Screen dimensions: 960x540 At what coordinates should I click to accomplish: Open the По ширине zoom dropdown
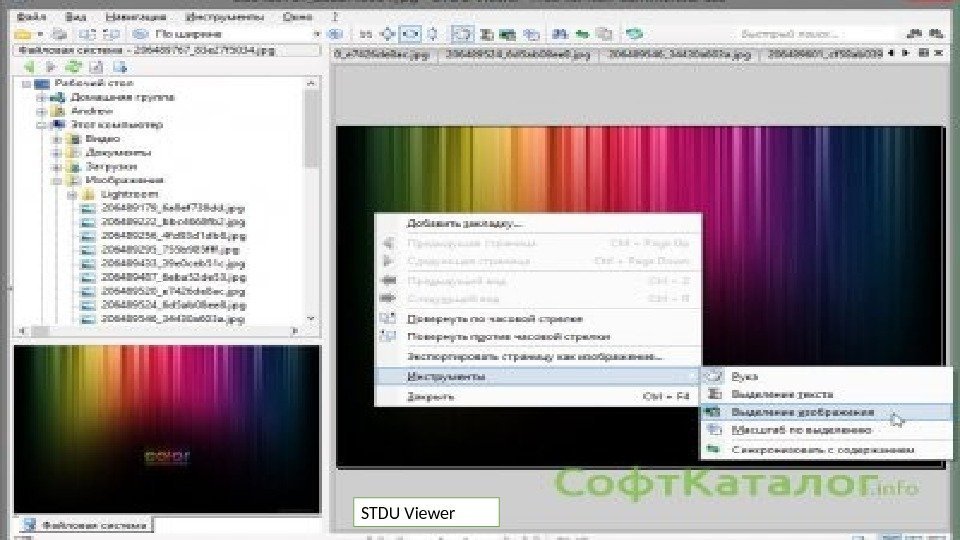[x=317, y=34]
